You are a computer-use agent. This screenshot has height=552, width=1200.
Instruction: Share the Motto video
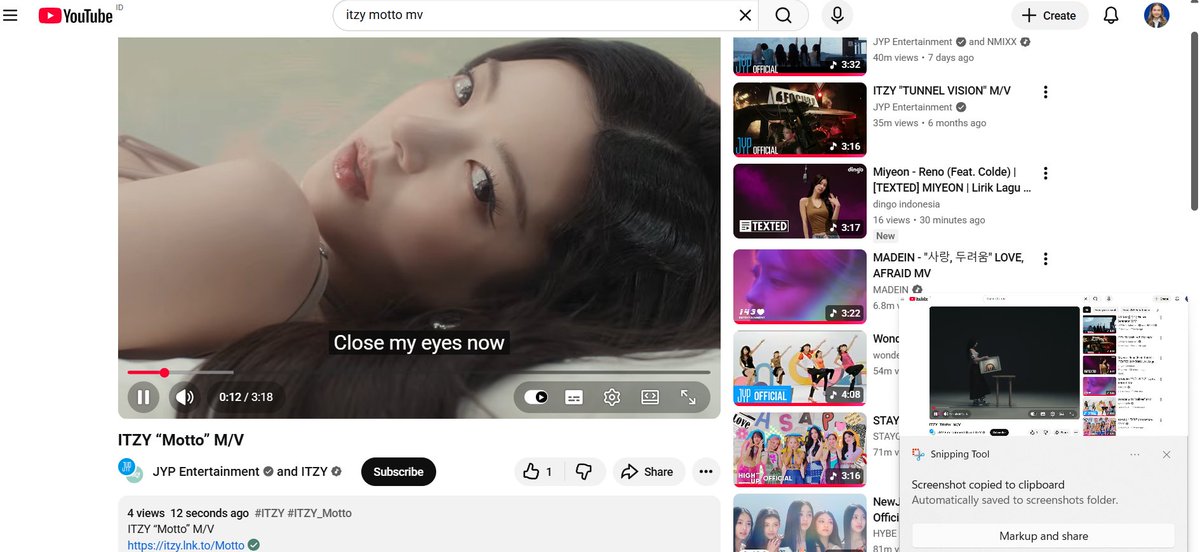pyautogui.click(x=648, y=472)
